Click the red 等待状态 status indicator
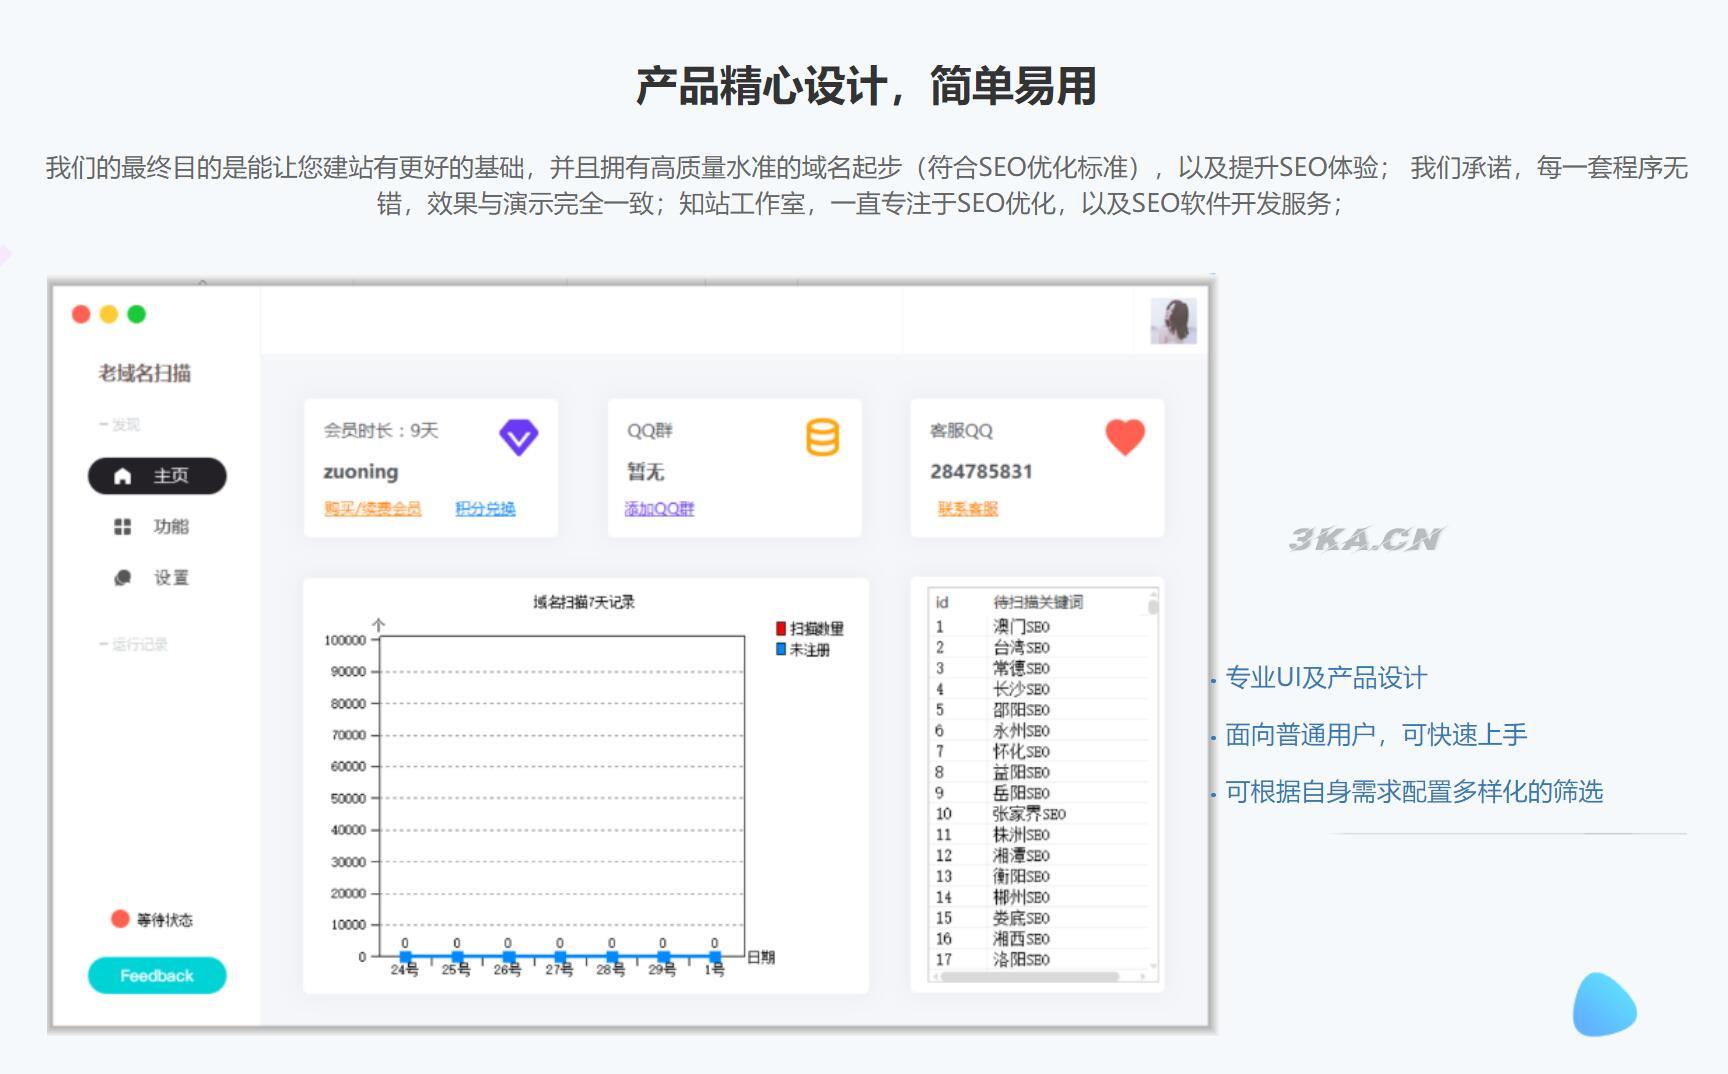This screenshot has height=1074, width=1728. [x=120, y=919]
